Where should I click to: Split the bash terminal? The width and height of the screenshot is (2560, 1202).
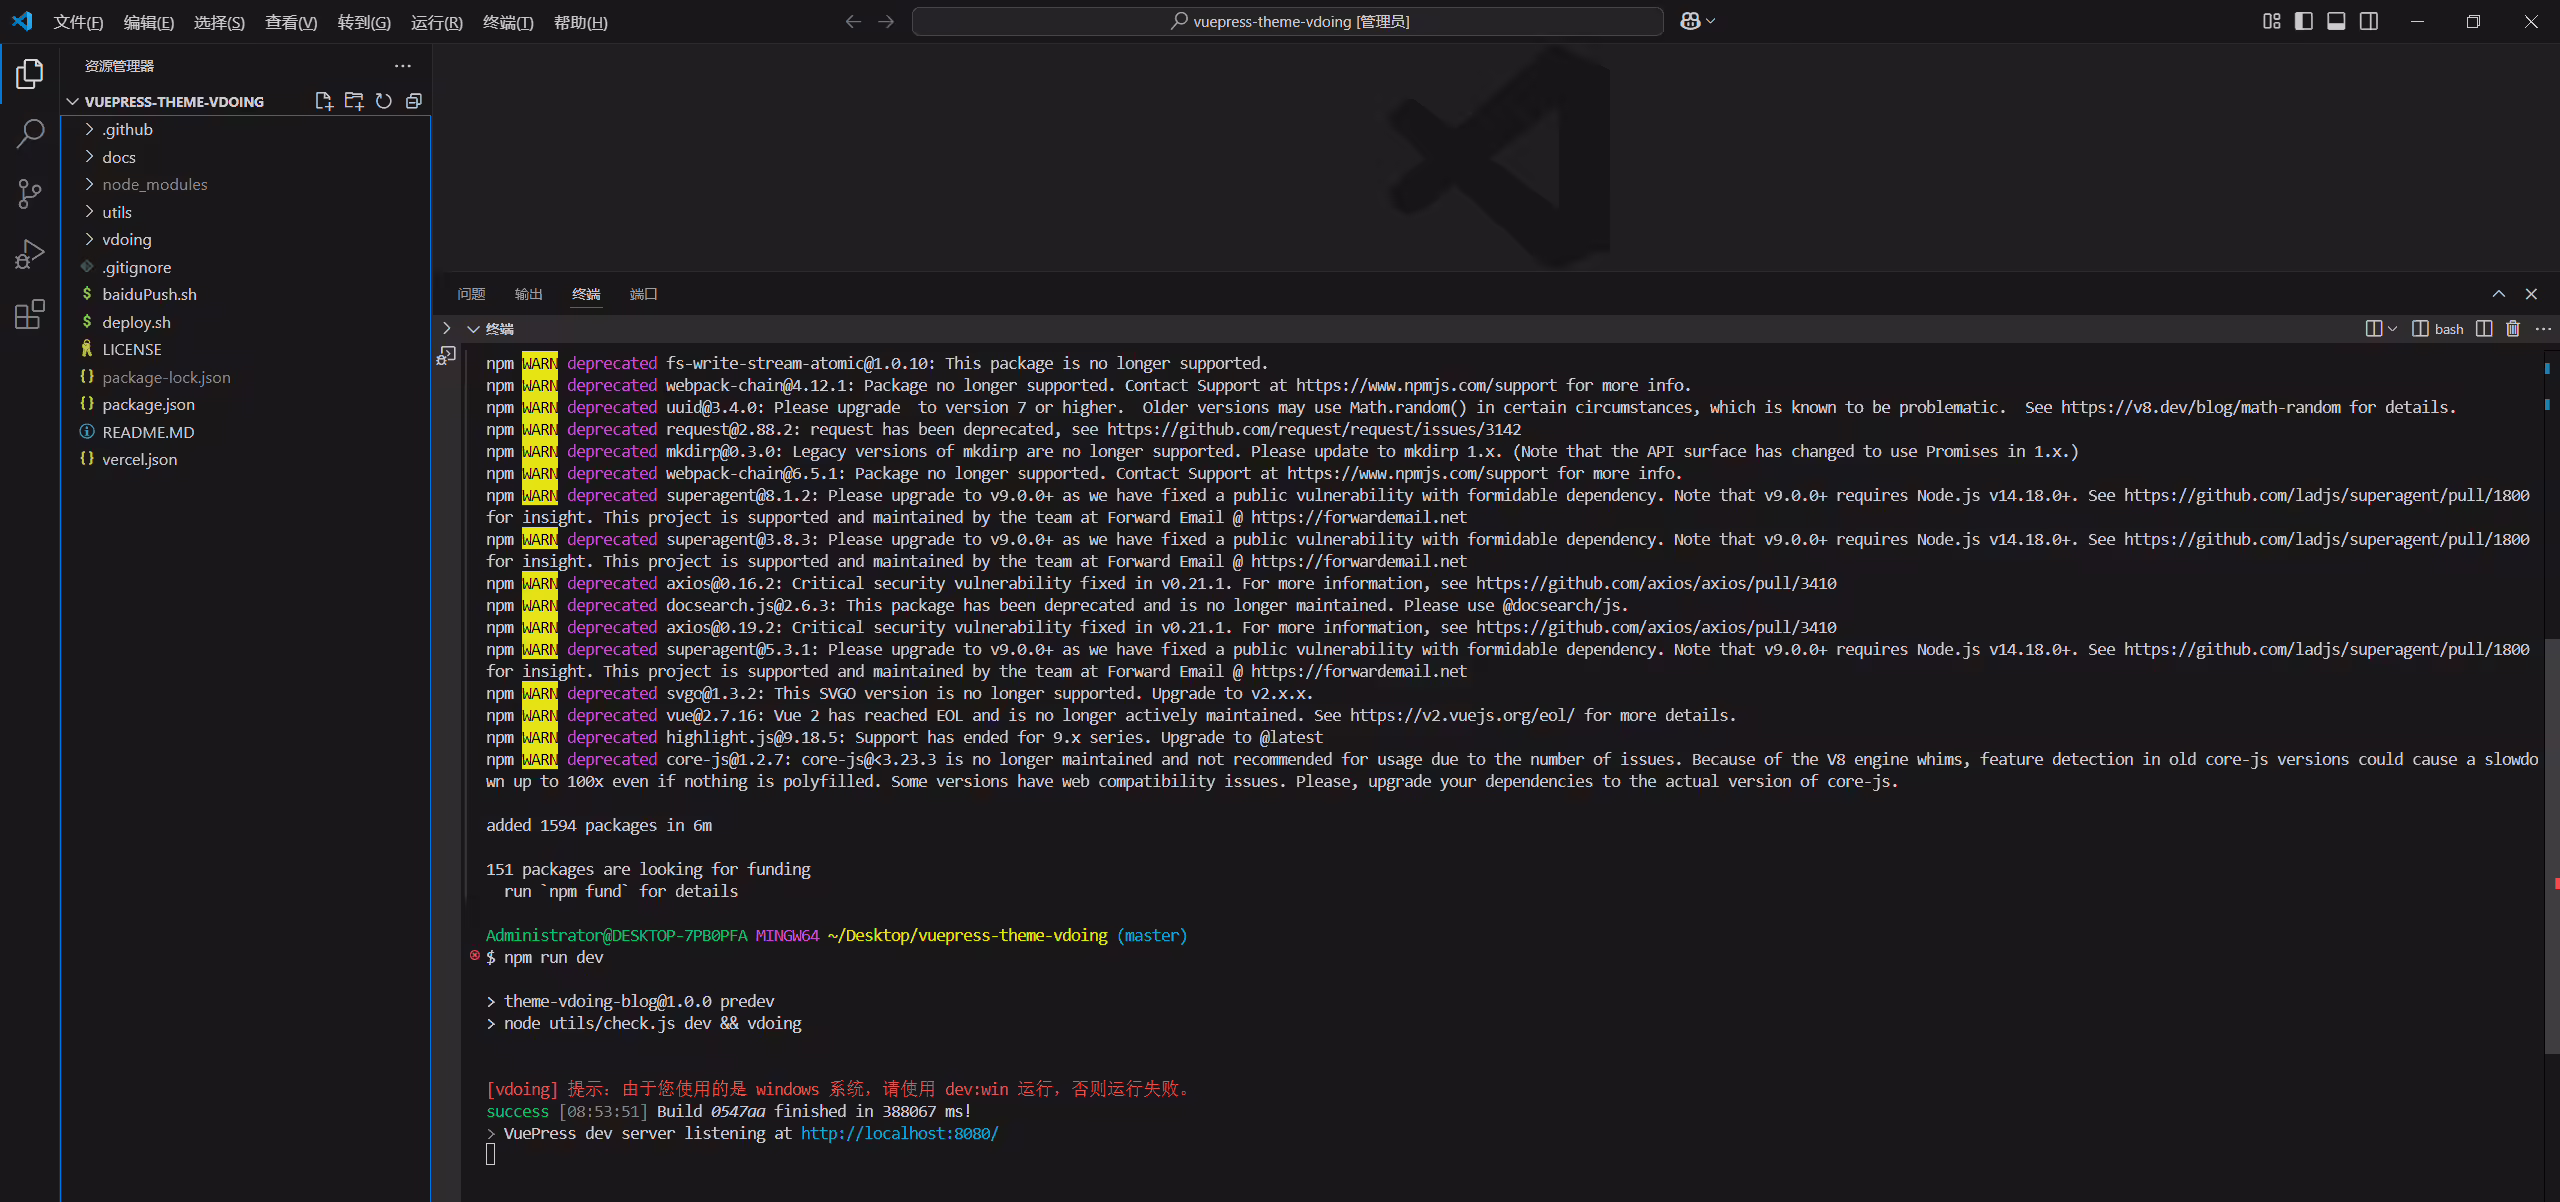(x=2484, y=329)
